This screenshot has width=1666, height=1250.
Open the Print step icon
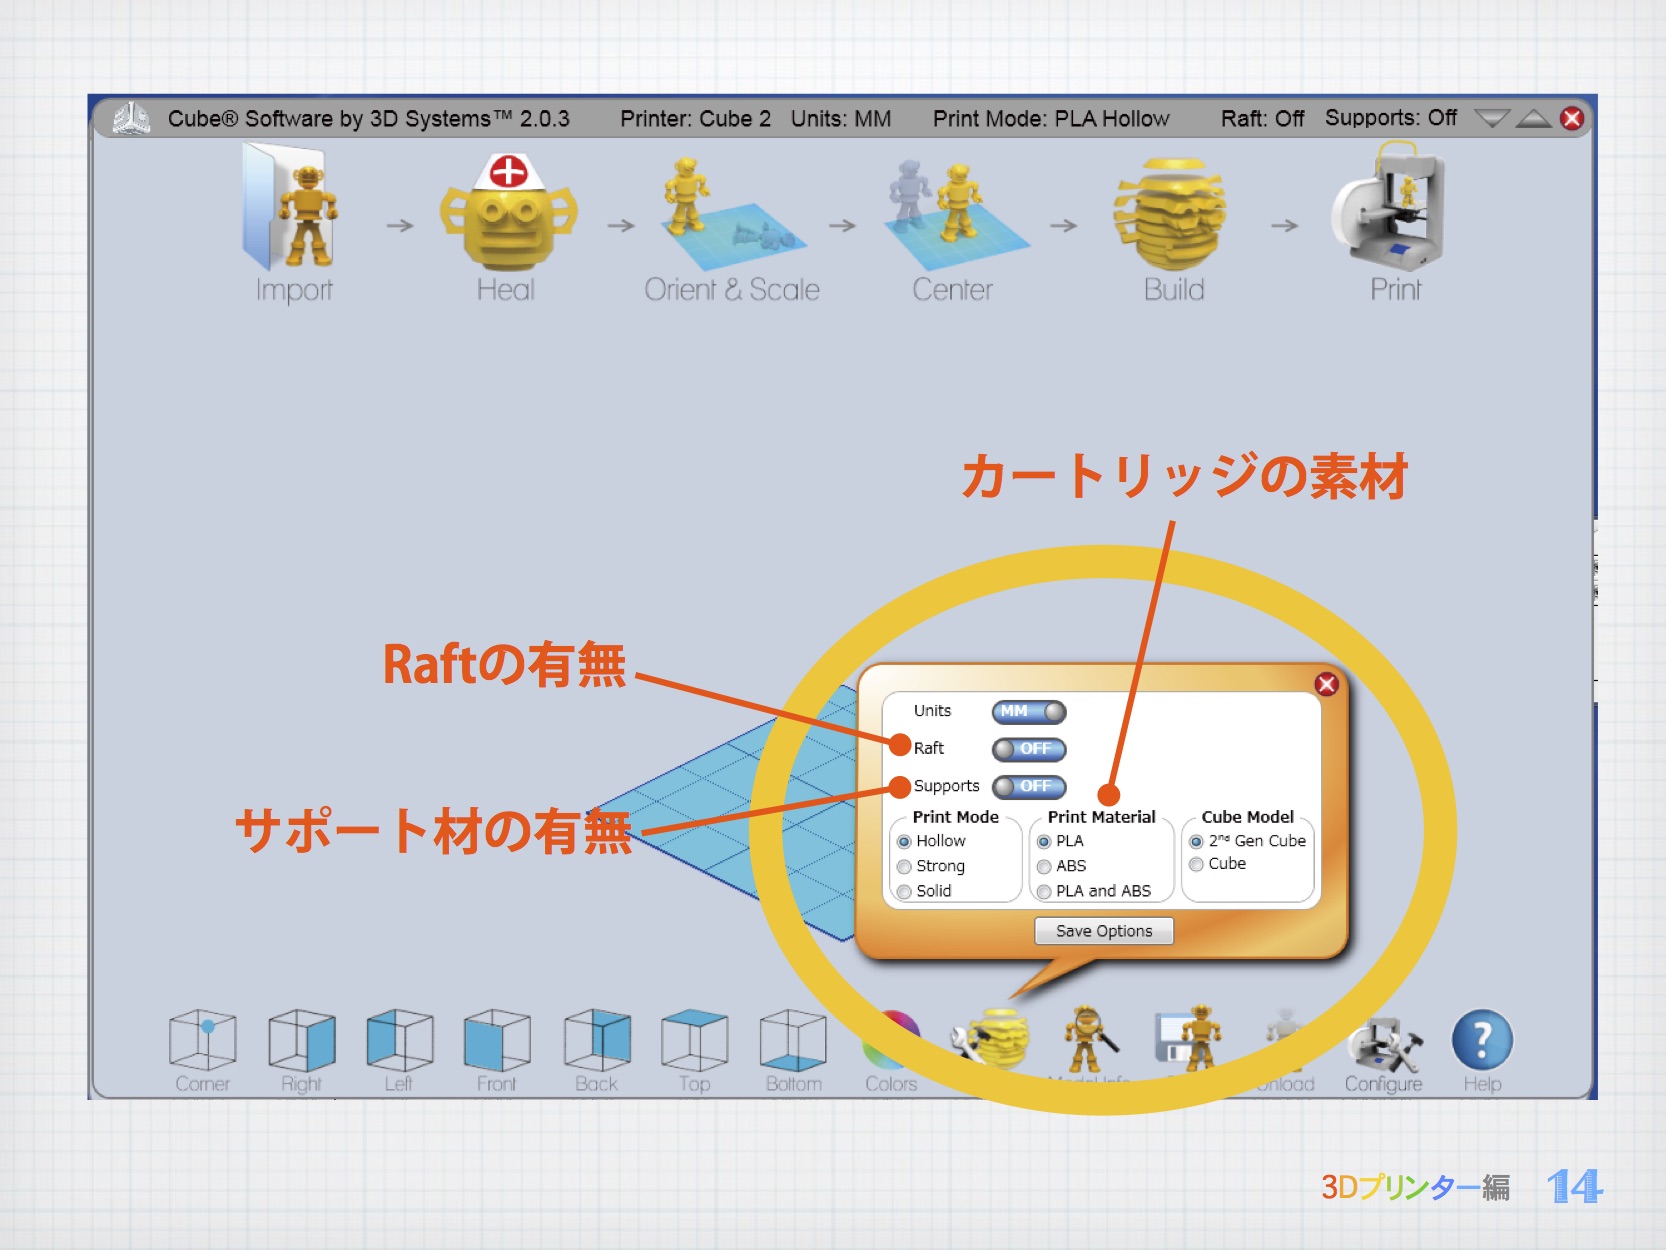tap(1389, 206)
